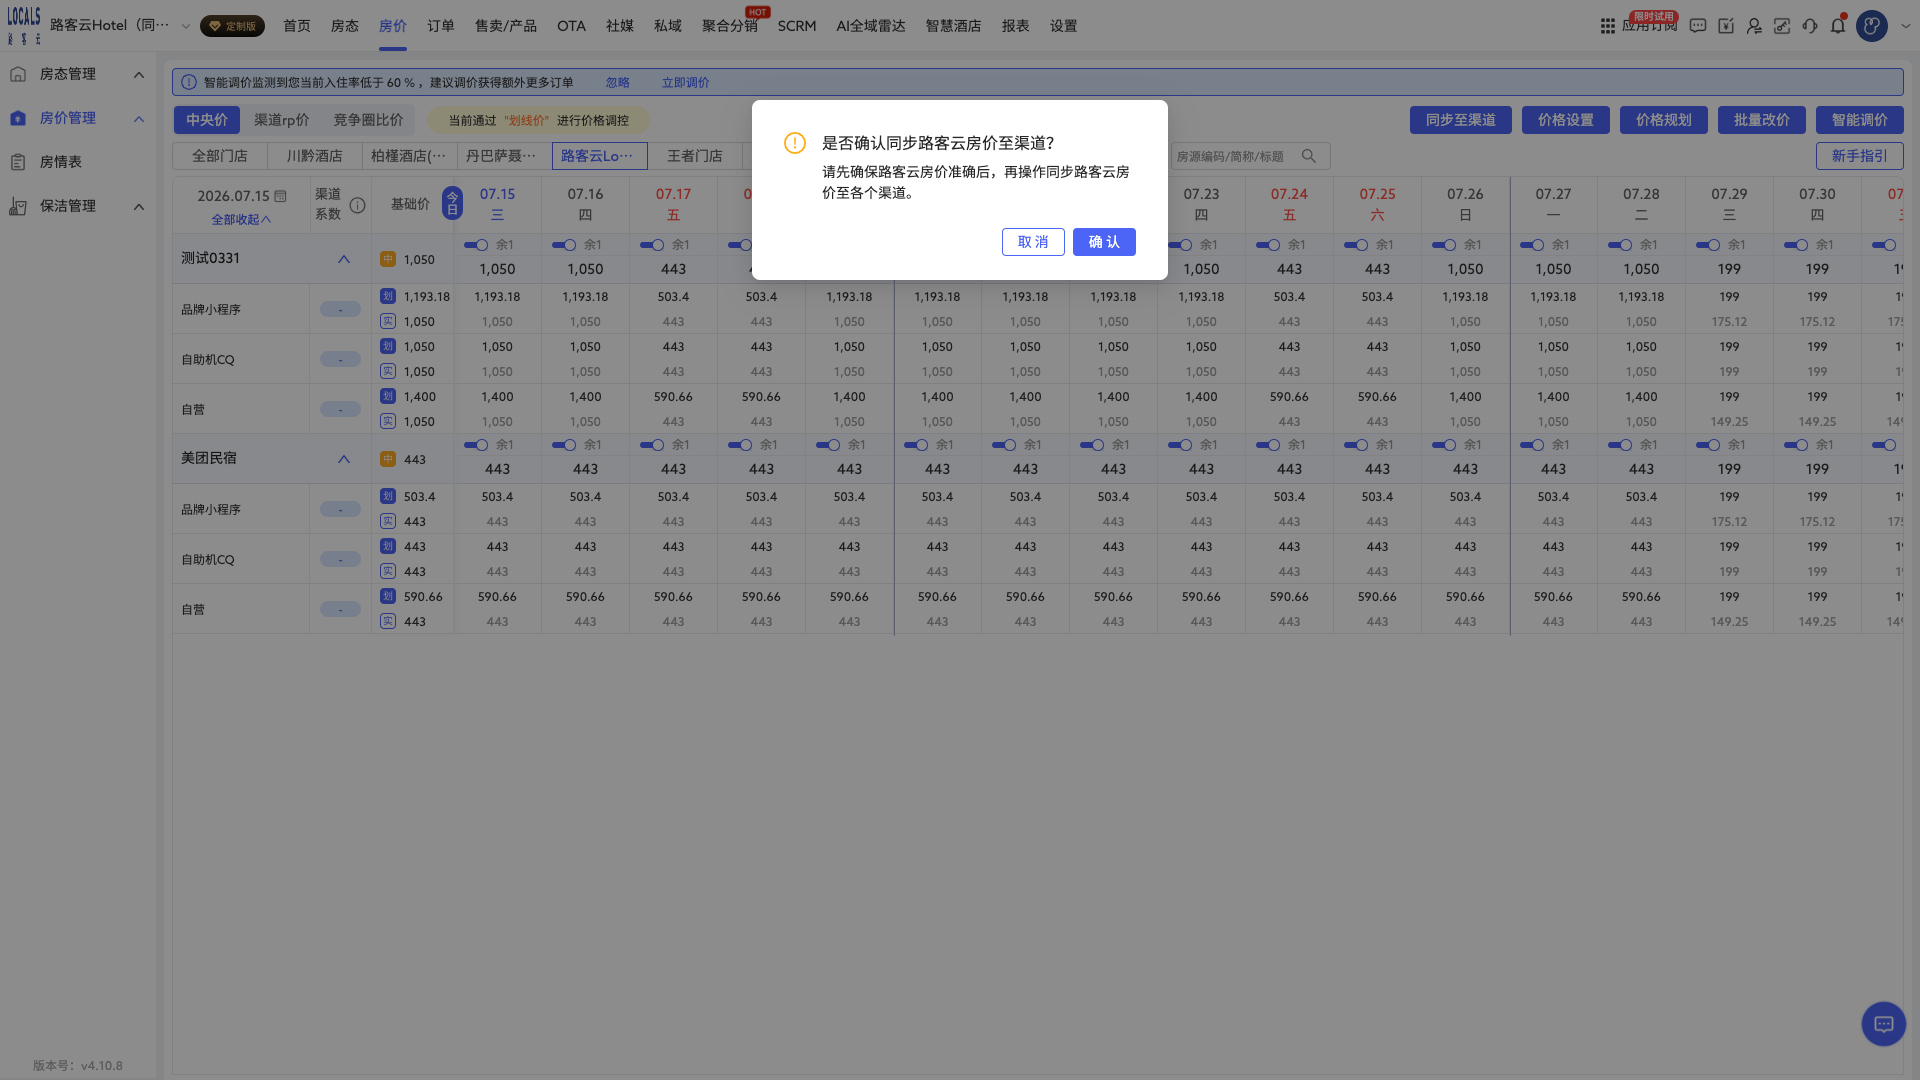Open the floating chat button

[x=1884, y=1024]
